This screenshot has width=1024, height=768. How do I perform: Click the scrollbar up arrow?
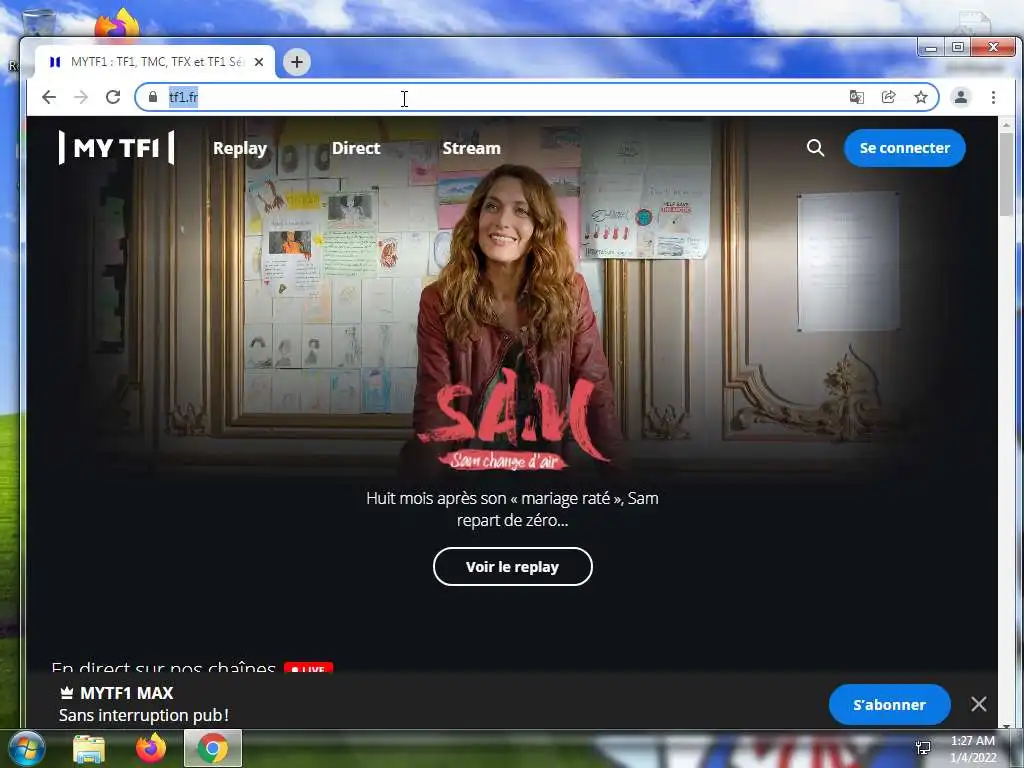click(x=1006, y=124)
